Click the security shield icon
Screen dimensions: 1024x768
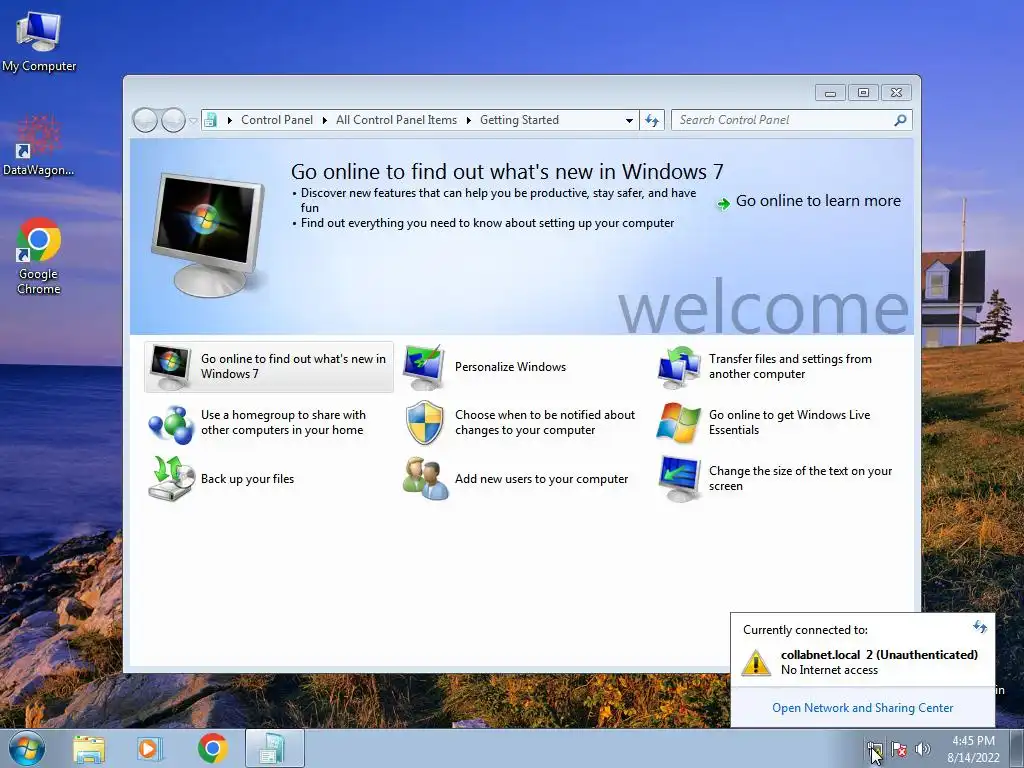tap(424, 423)
